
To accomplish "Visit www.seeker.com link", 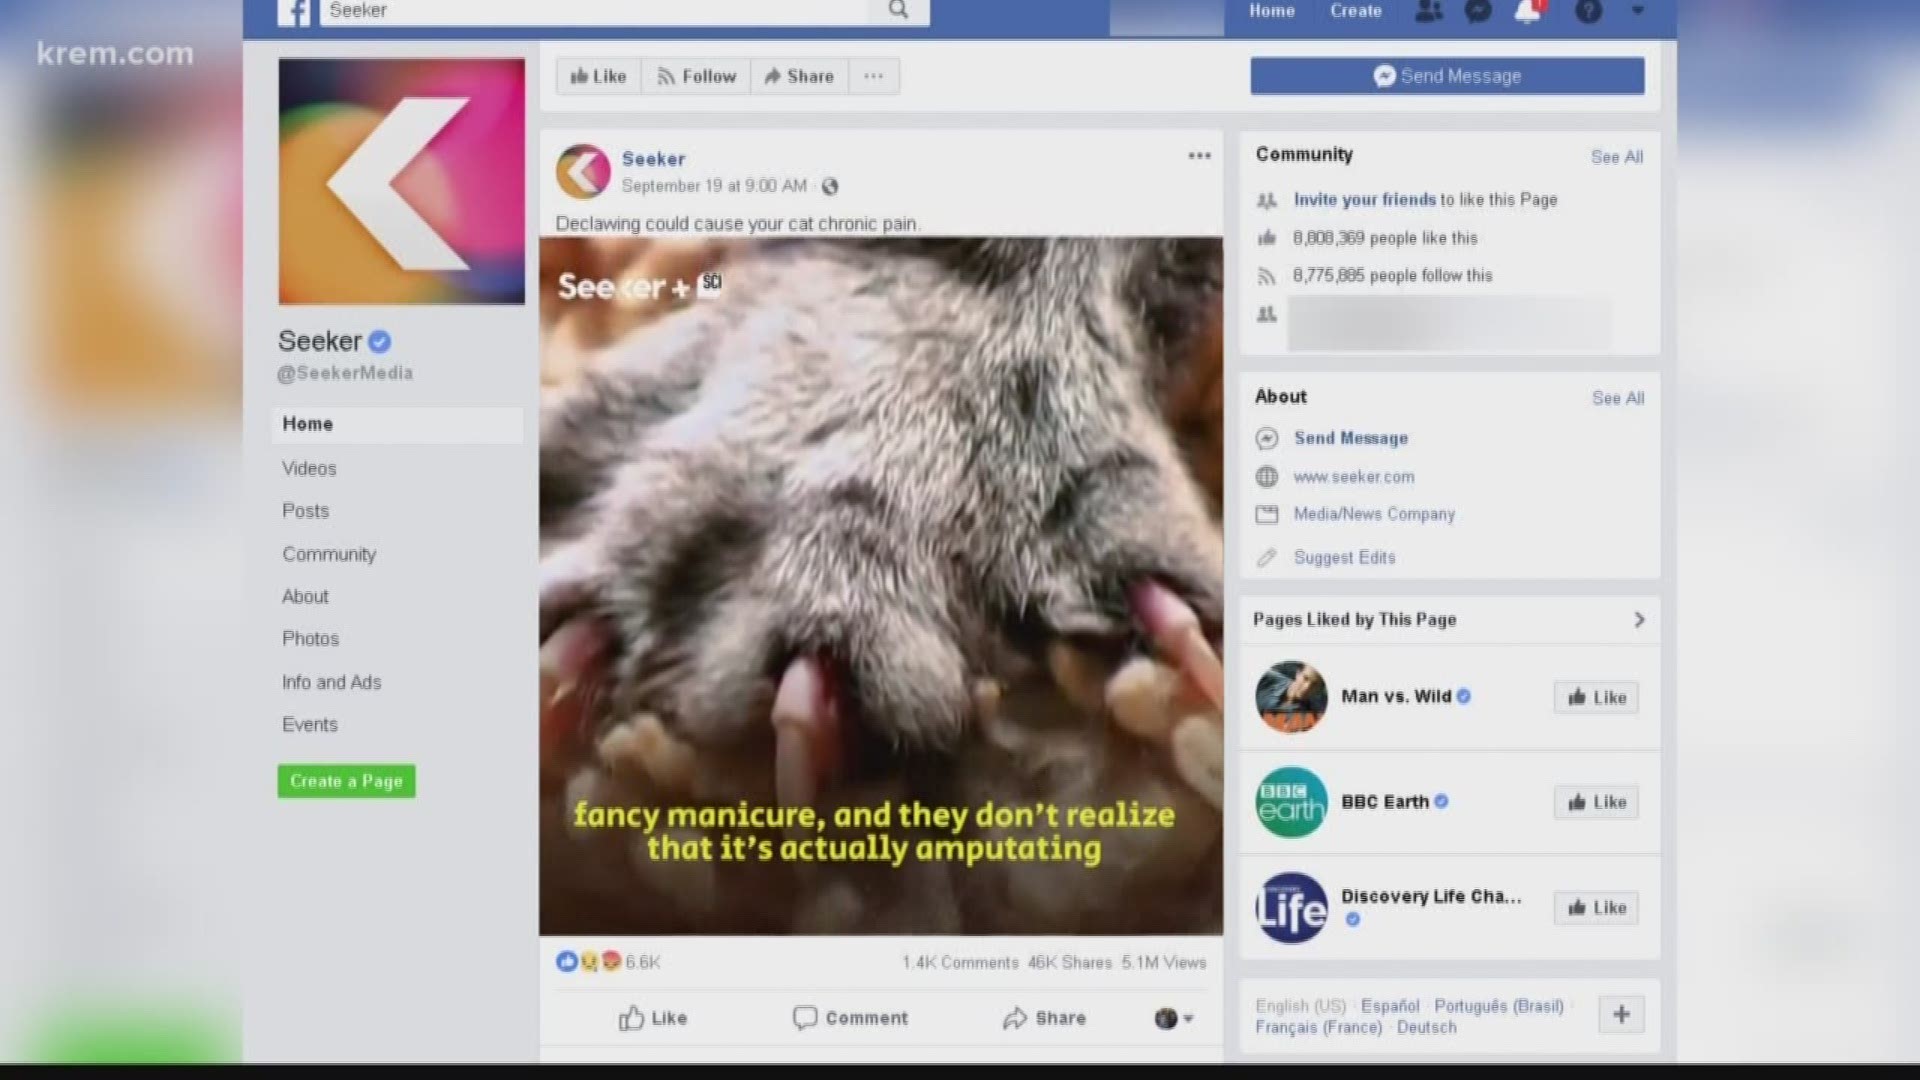I will click(1353, 477).
